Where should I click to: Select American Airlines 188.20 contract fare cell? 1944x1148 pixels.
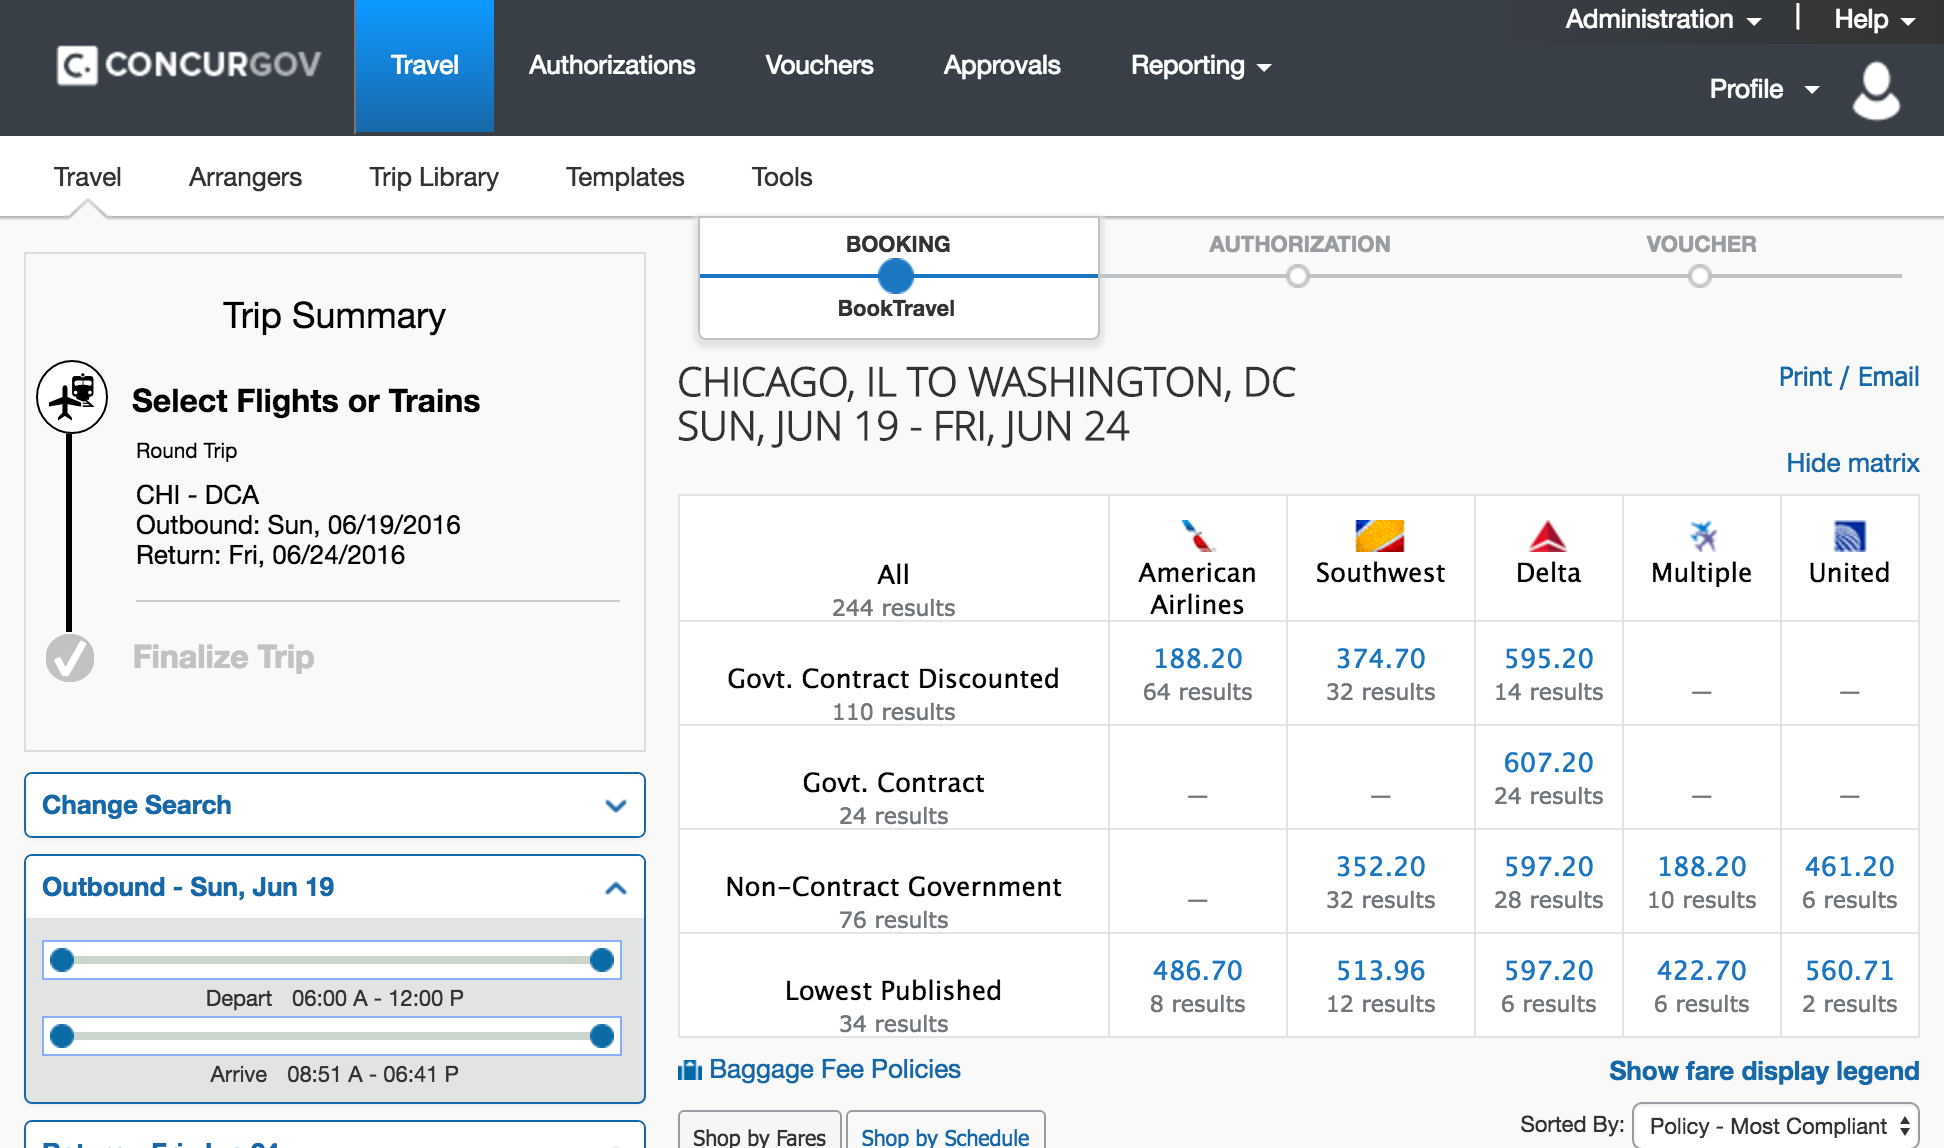click(1197, 659)
